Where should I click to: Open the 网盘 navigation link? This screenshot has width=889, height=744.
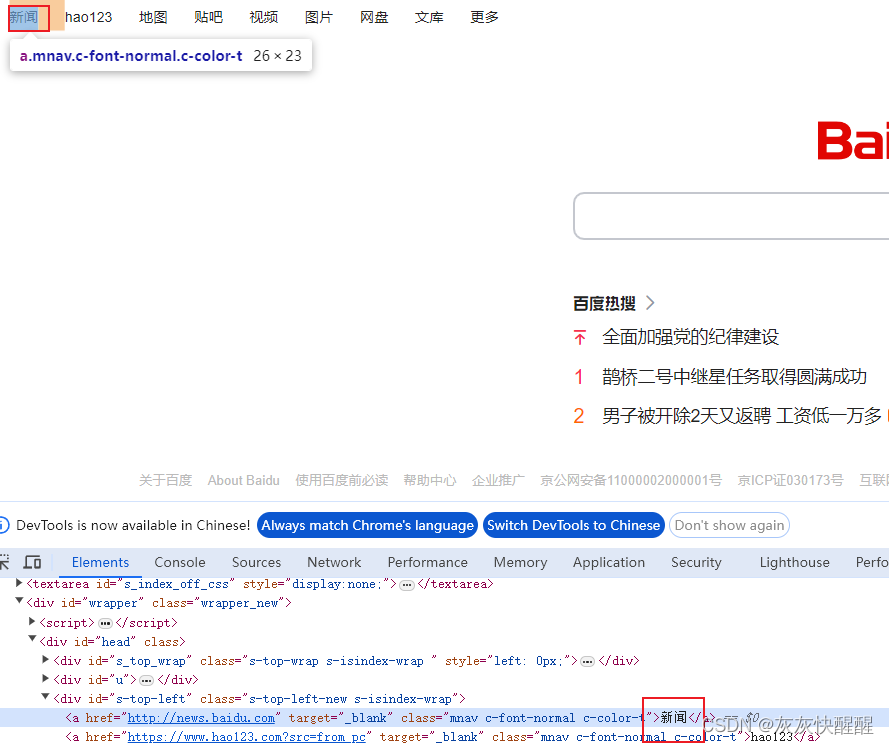(x=374, y=17)
